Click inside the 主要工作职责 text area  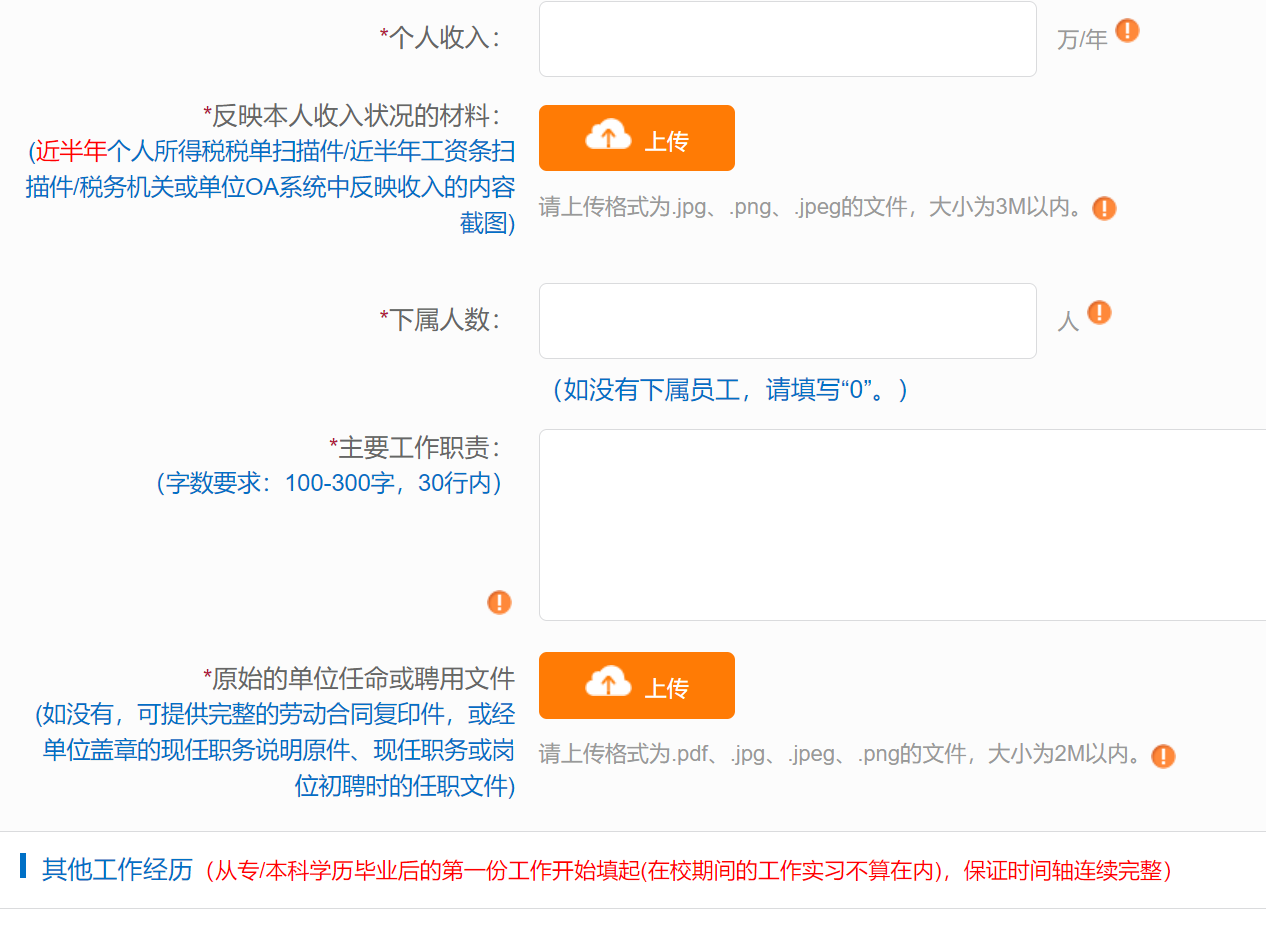pos(902,525)
